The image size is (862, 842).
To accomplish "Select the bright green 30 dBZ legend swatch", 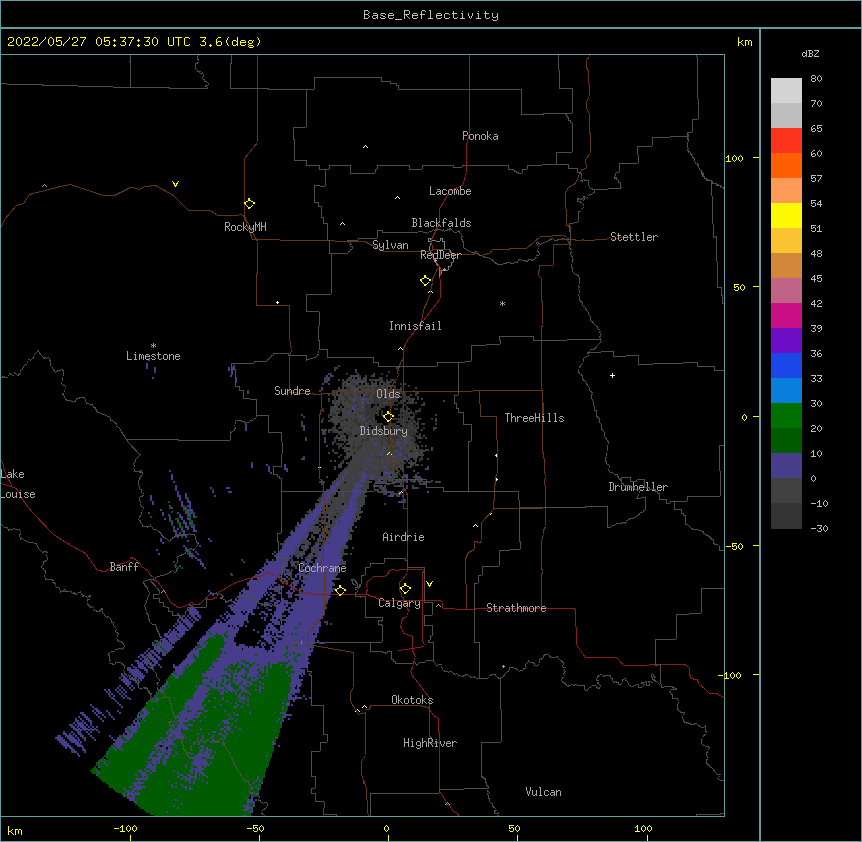I will pos(786,416).
